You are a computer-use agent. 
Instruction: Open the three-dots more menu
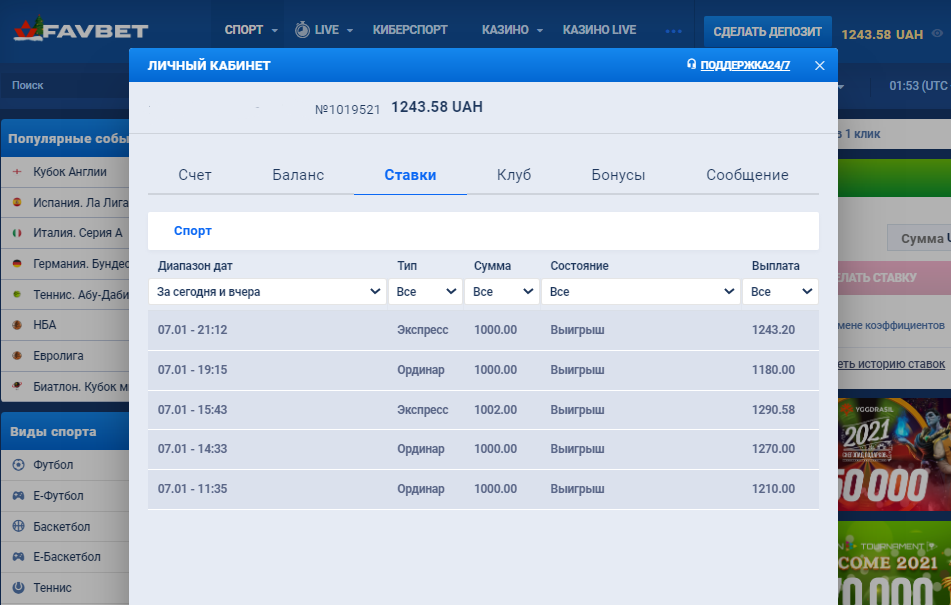pos(674,31)
